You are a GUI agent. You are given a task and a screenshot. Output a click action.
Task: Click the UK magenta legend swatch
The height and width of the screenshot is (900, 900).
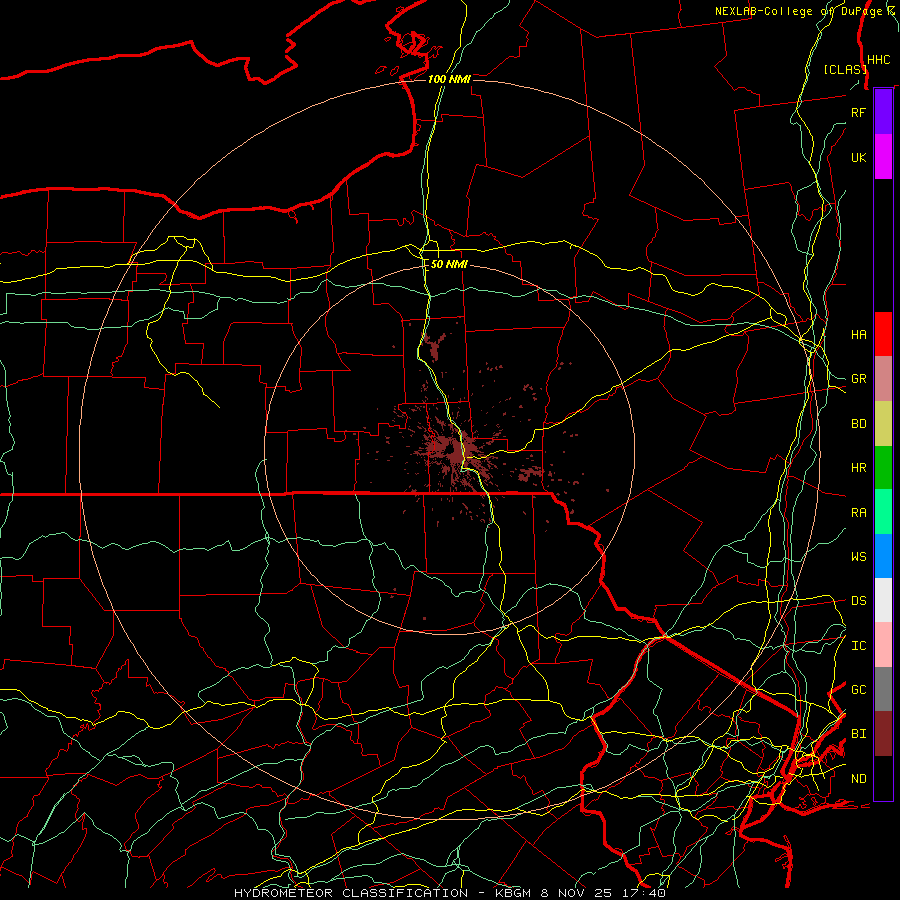coord(883,157)
